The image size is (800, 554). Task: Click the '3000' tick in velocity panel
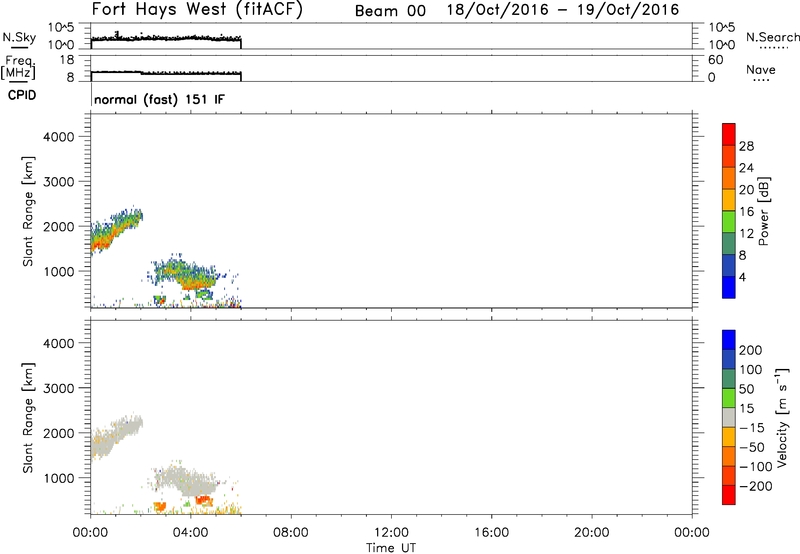59,388
